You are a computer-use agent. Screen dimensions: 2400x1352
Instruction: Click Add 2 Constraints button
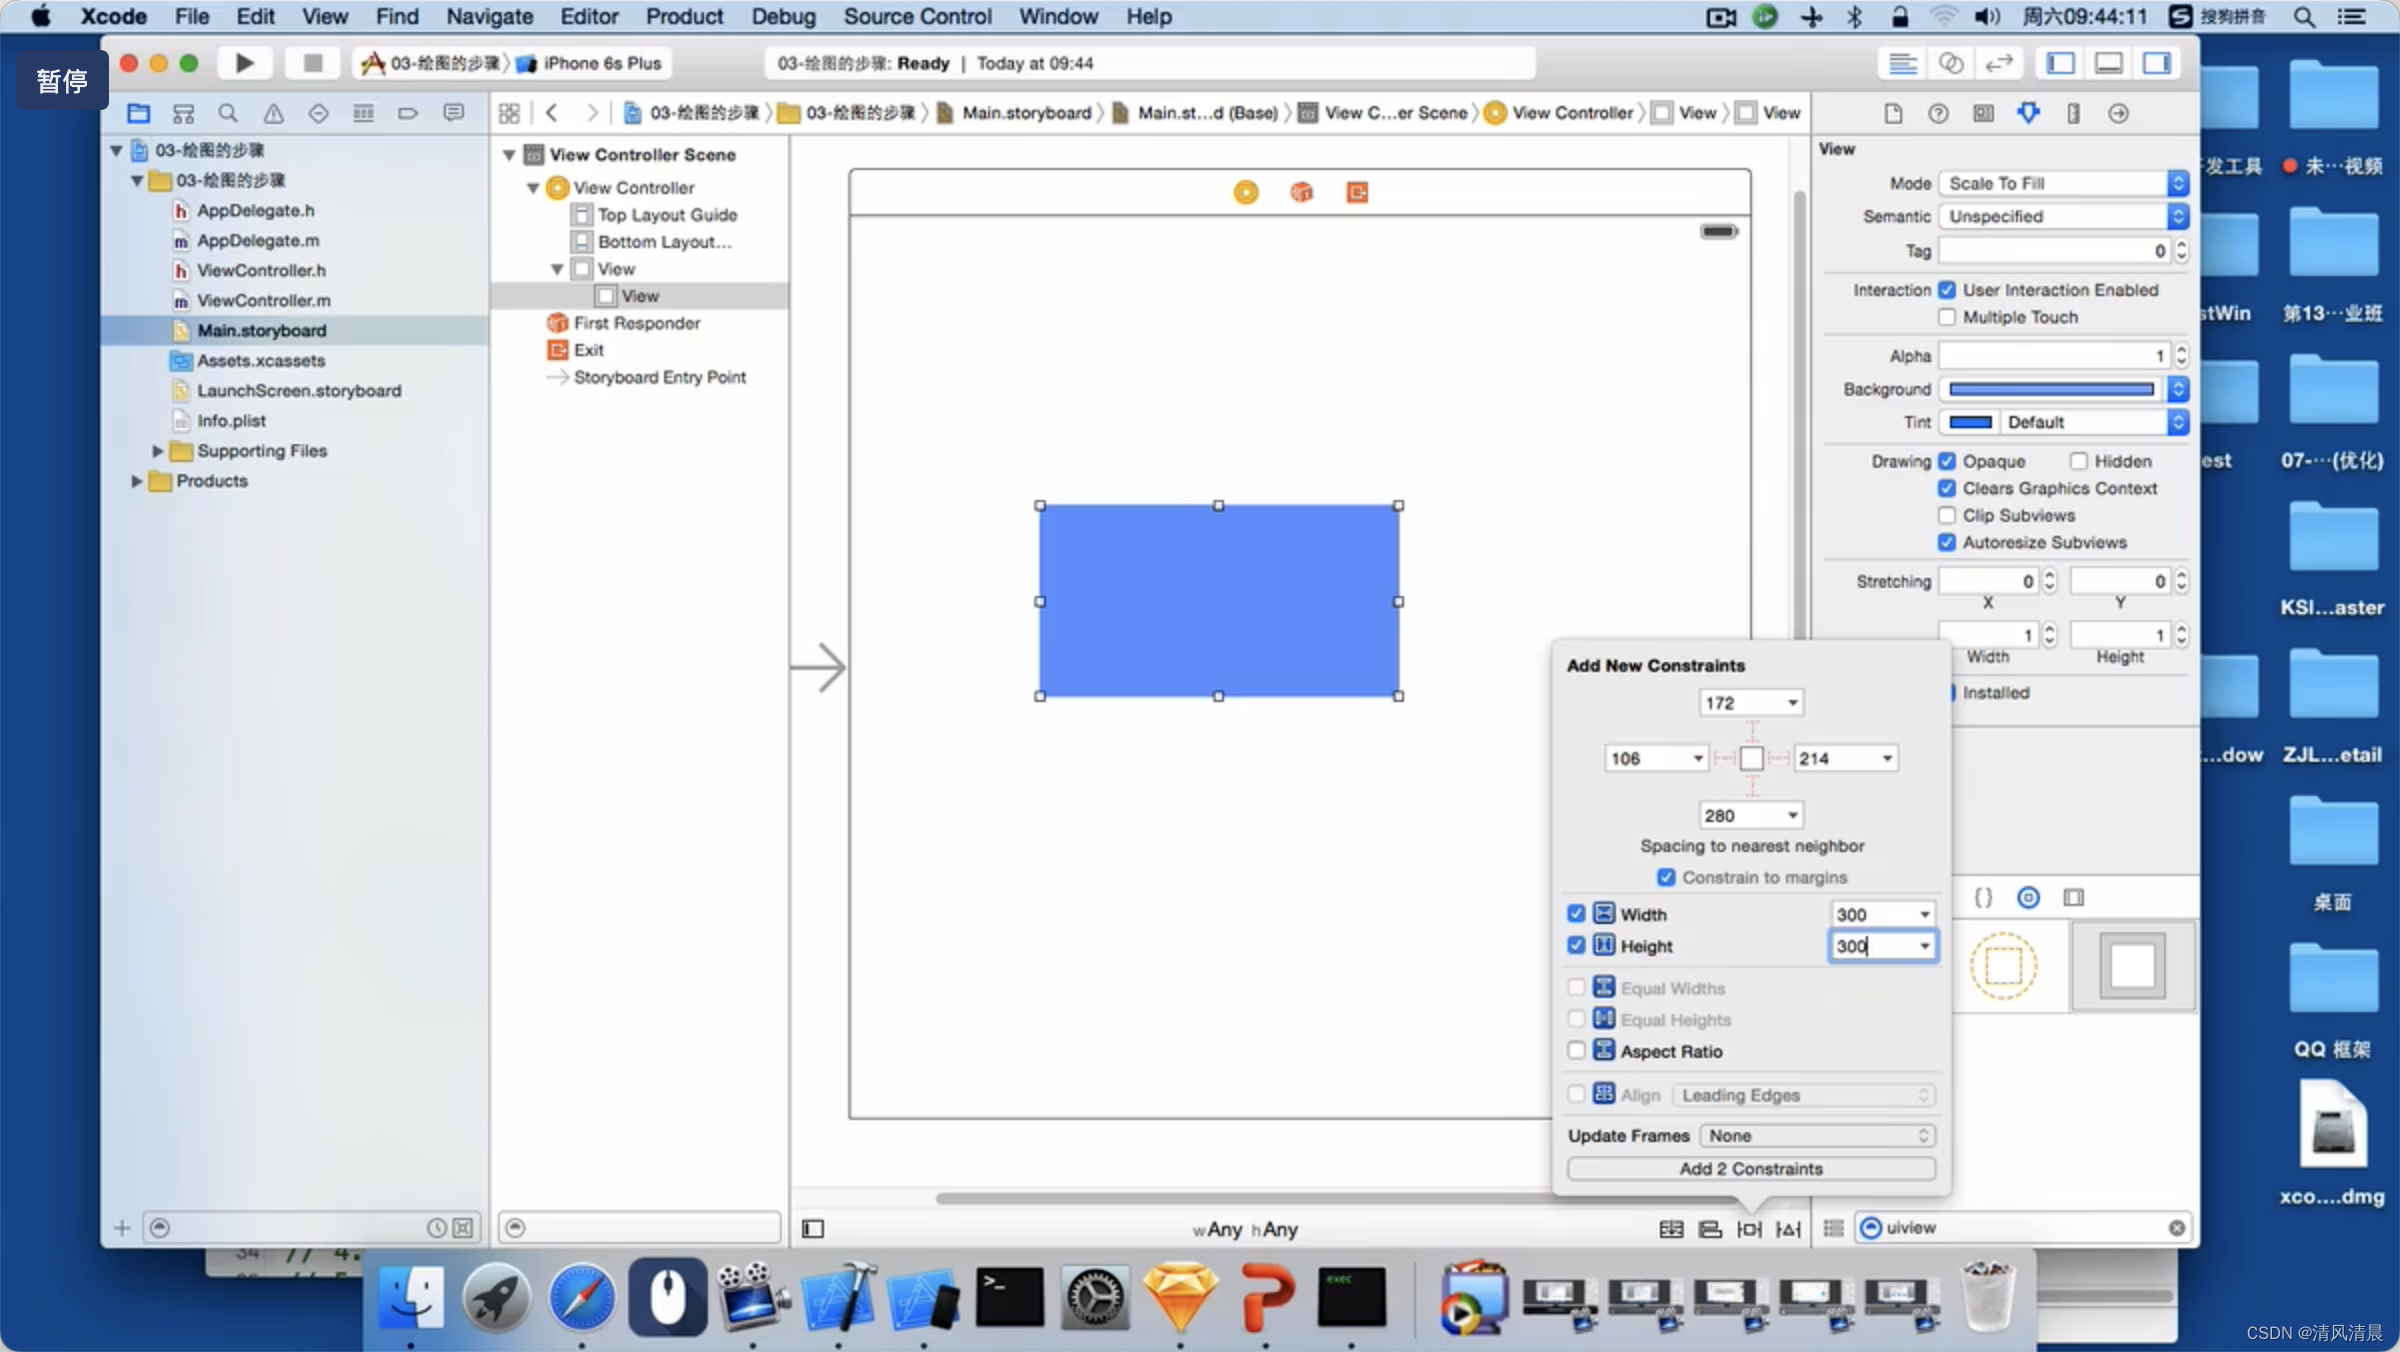tap(1751, 1167)
